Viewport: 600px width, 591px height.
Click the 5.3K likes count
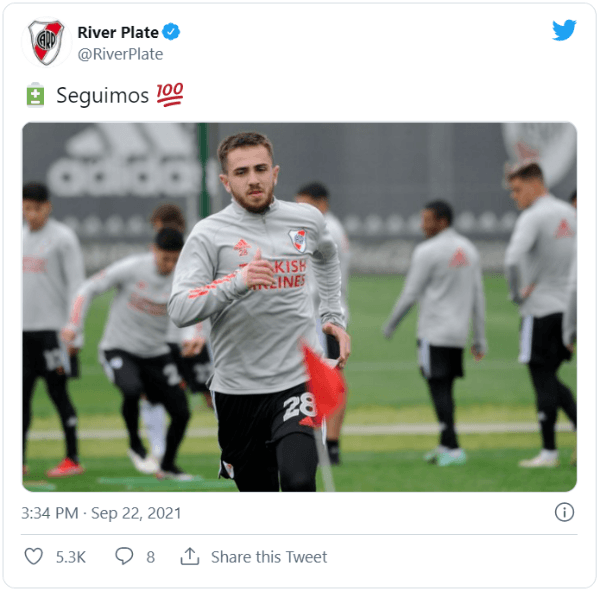[71, 557]
